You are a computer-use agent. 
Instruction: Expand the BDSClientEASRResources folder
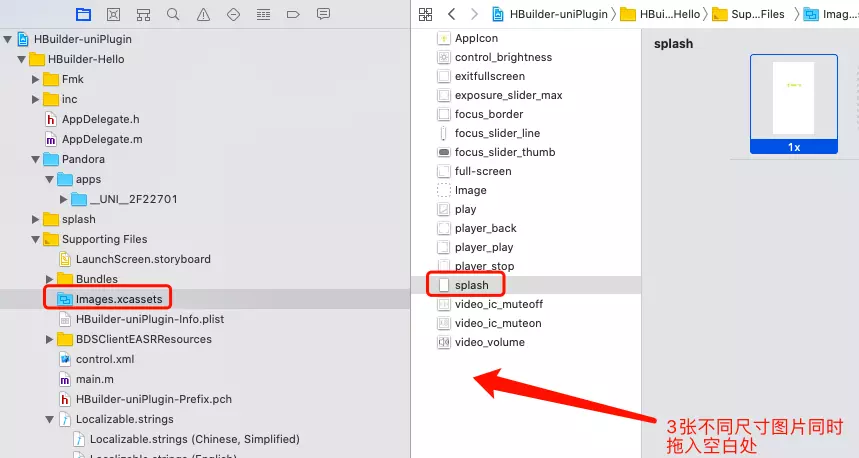[x=50, y=340]
